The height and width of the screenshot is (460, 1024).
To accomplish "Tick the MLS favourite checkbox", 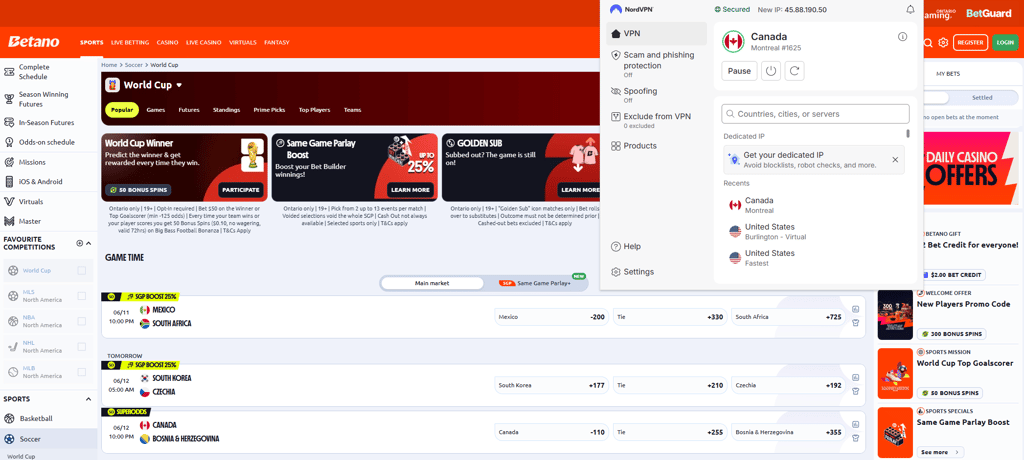I will pos(82,296).
